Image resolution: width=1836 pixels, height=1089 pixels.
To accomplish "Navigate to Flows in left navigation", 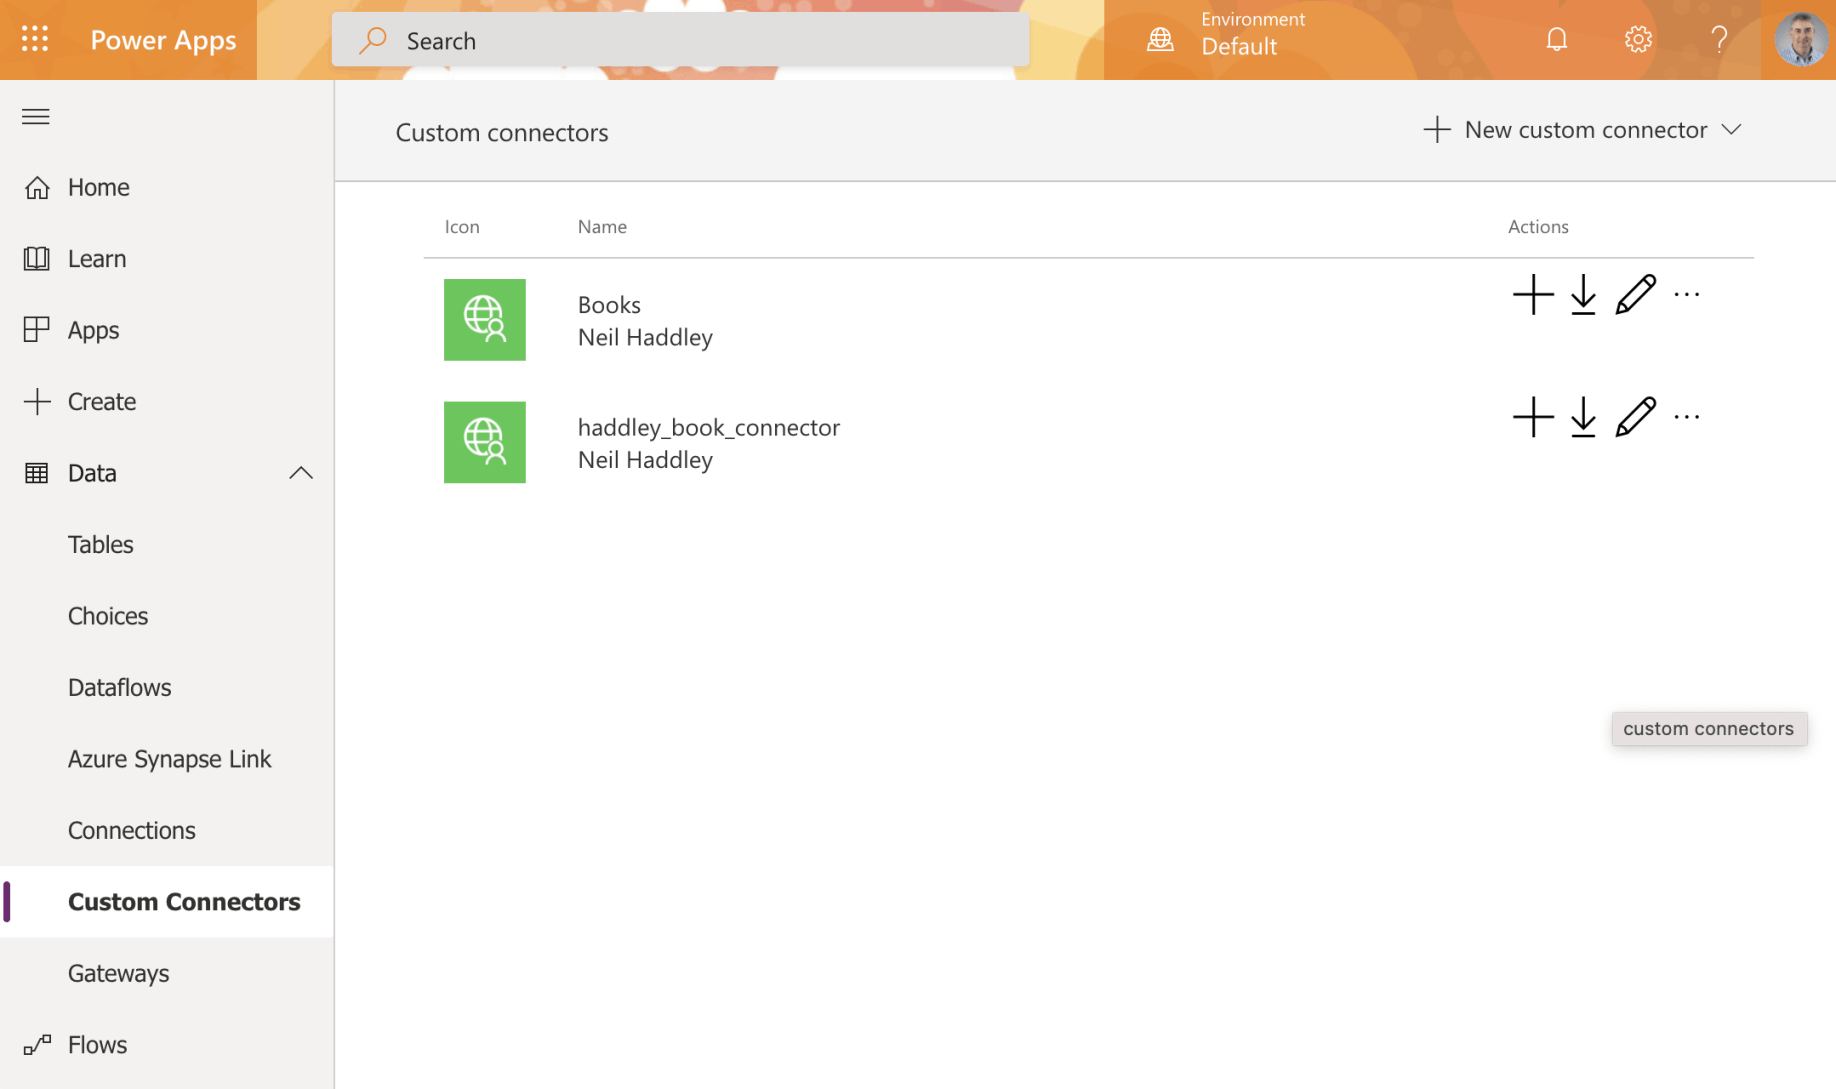I will [x=97, y=1044].
